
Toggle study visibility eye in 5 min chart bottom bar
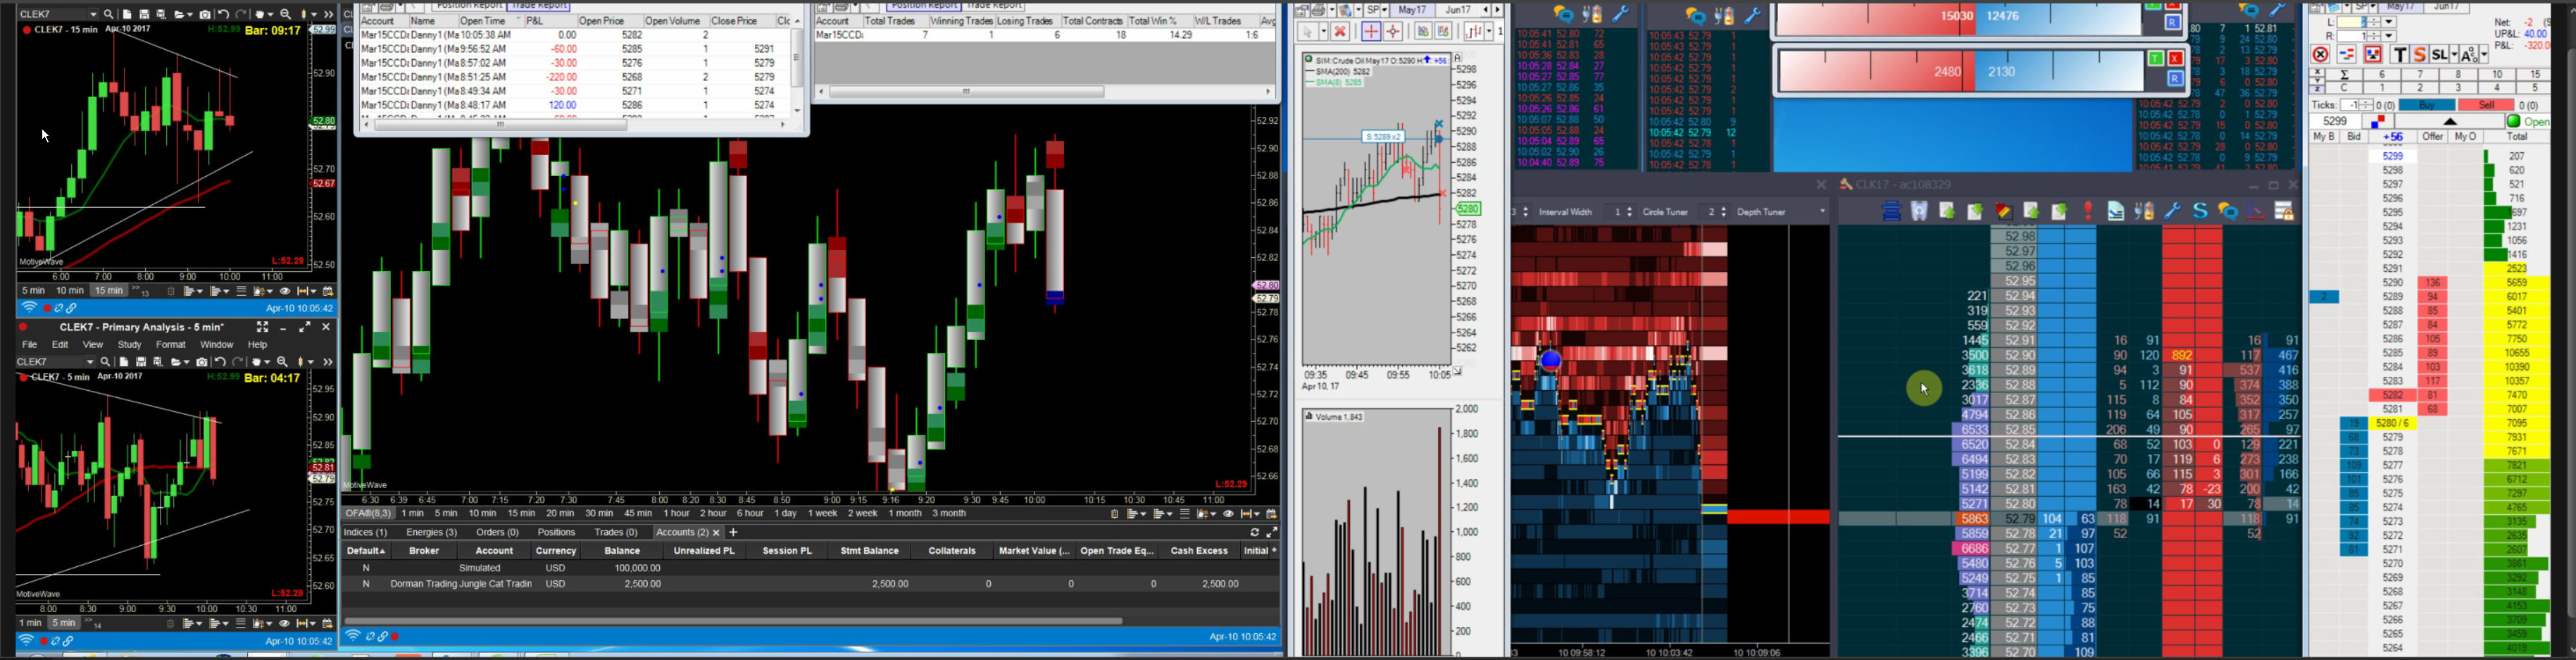[285, 623]
